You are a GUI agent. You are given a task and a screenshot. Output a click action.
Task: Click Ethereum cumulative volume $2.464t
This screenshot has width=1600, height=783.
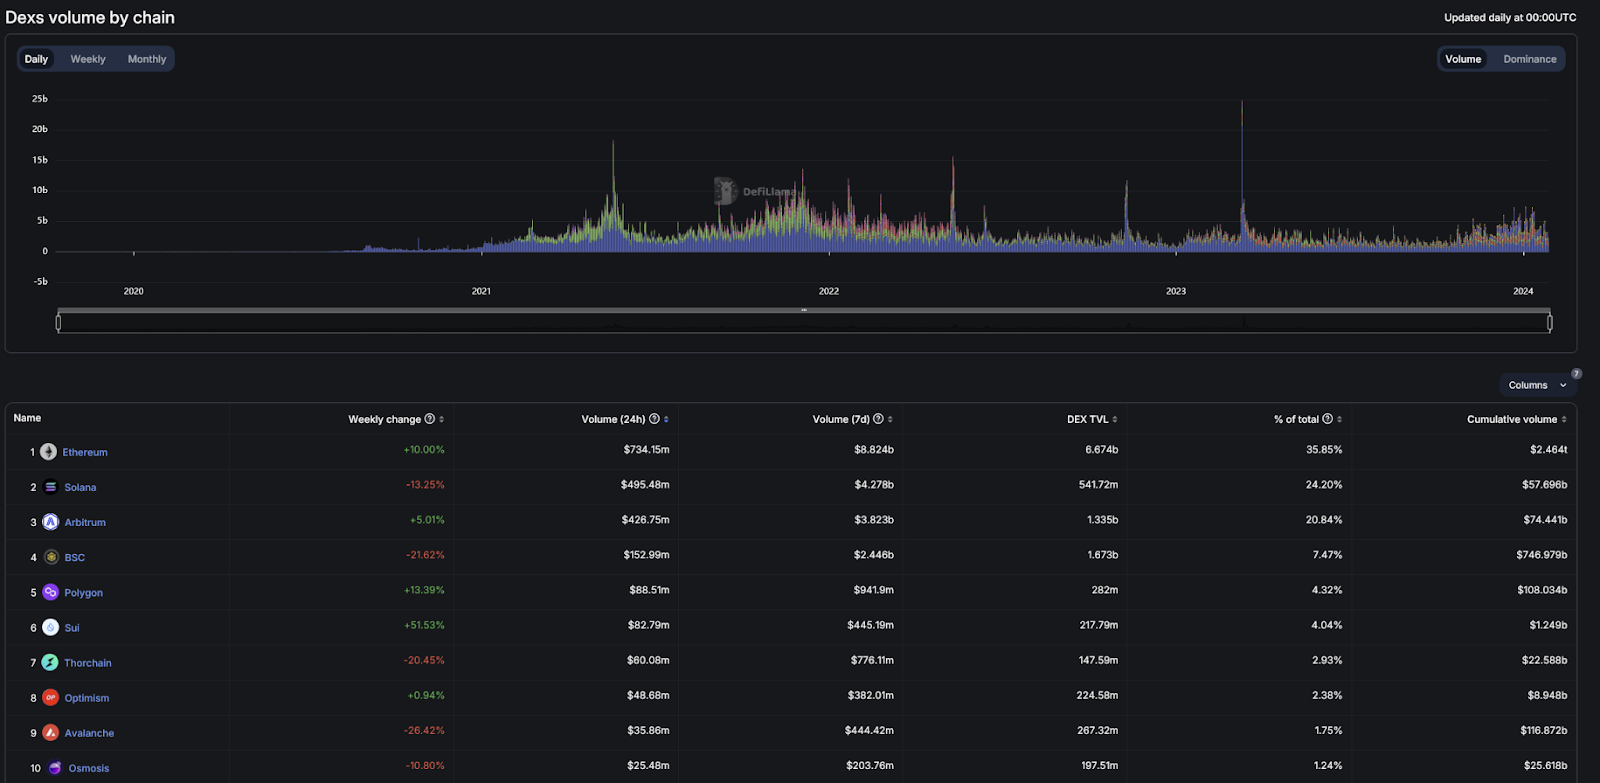point(1549,450)
